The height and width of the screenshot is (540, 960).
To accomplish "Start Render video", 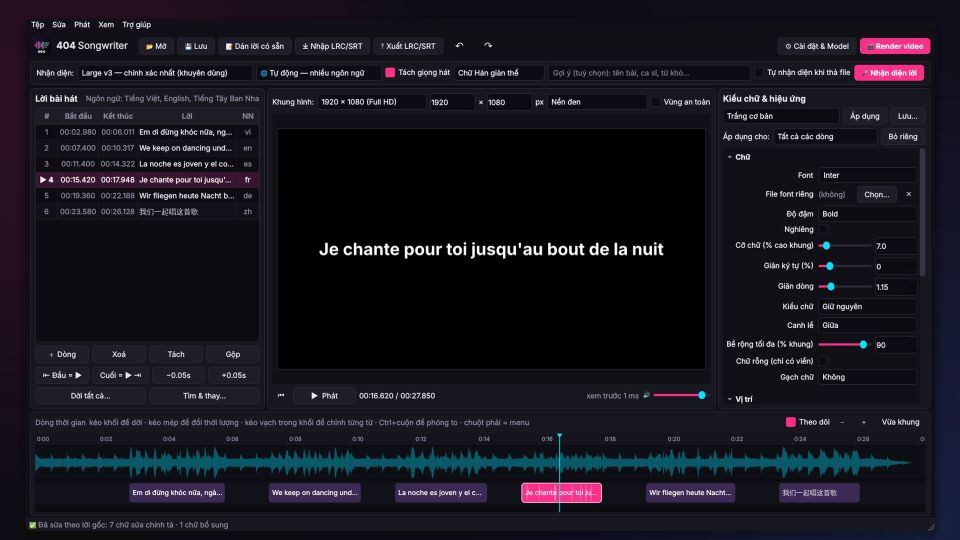I will click(894, 46).
